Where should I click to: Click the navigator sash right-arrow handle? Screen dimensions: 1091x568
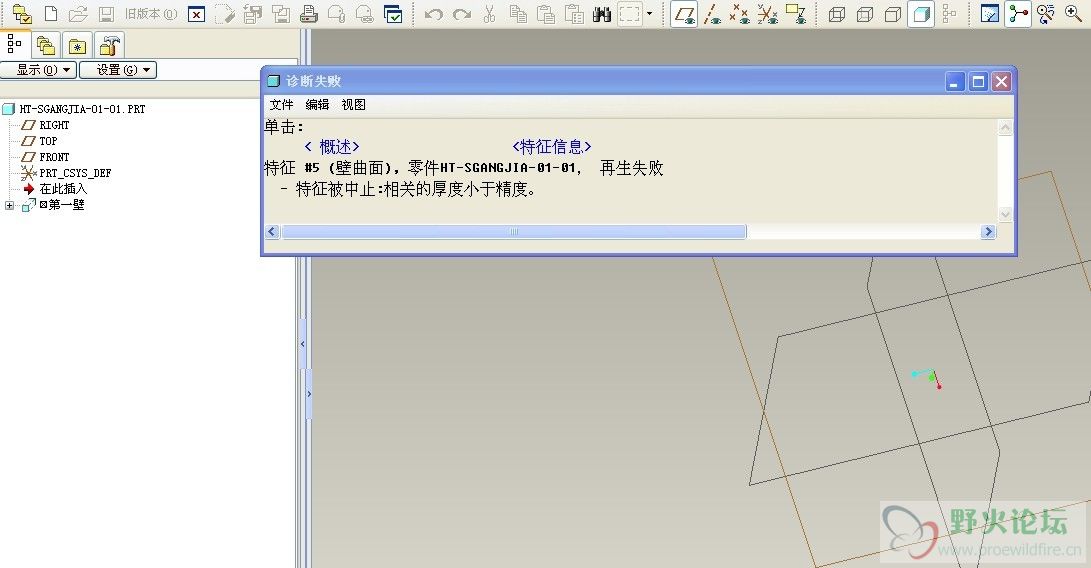(x=308, y=394)
